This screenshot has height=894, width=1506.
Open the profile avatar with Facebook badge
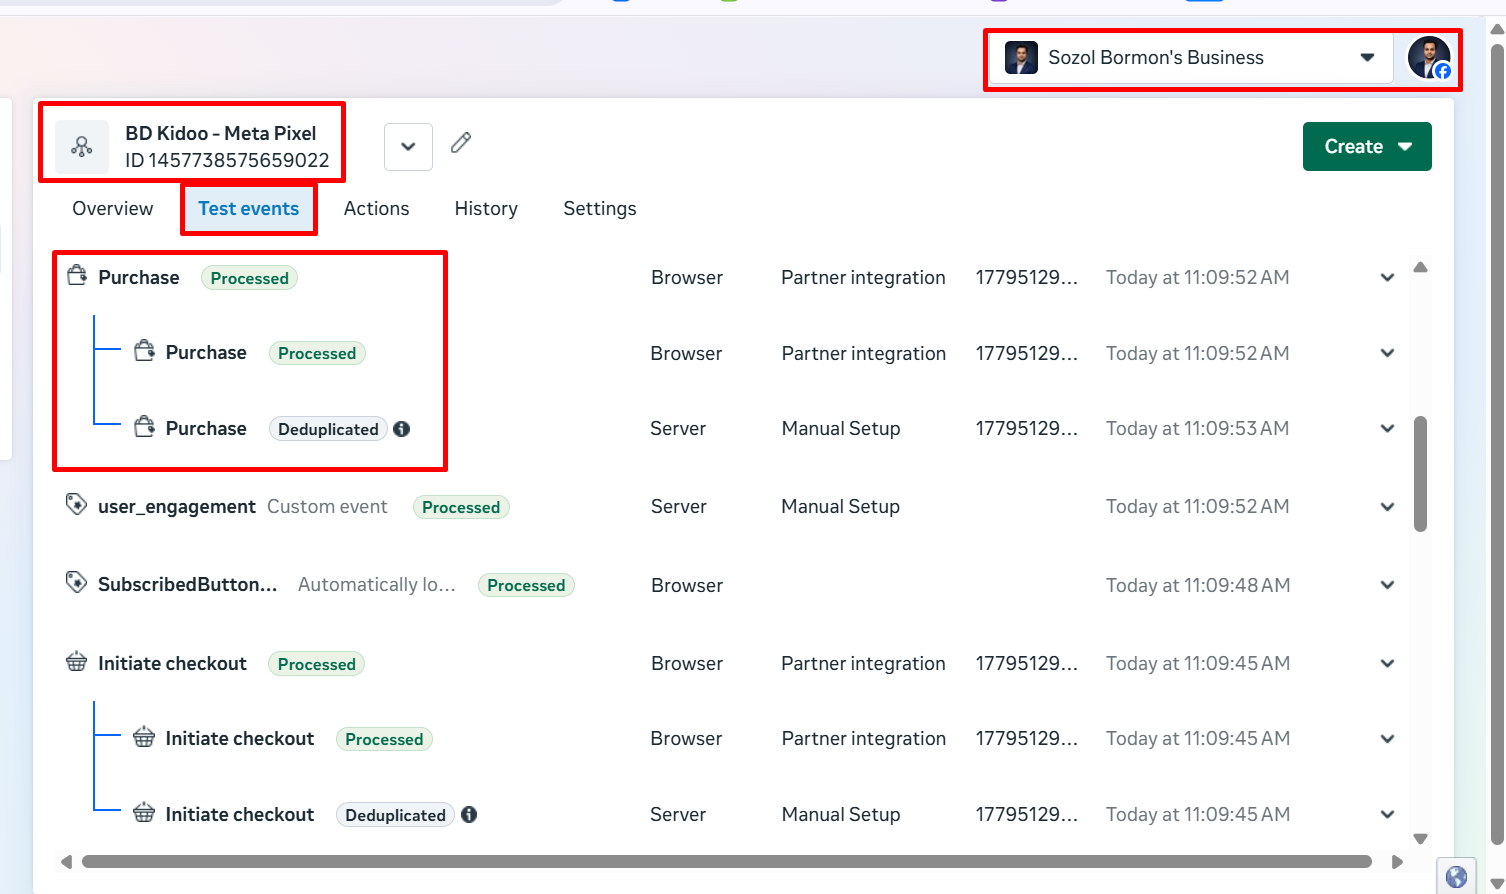point(1429,58)
